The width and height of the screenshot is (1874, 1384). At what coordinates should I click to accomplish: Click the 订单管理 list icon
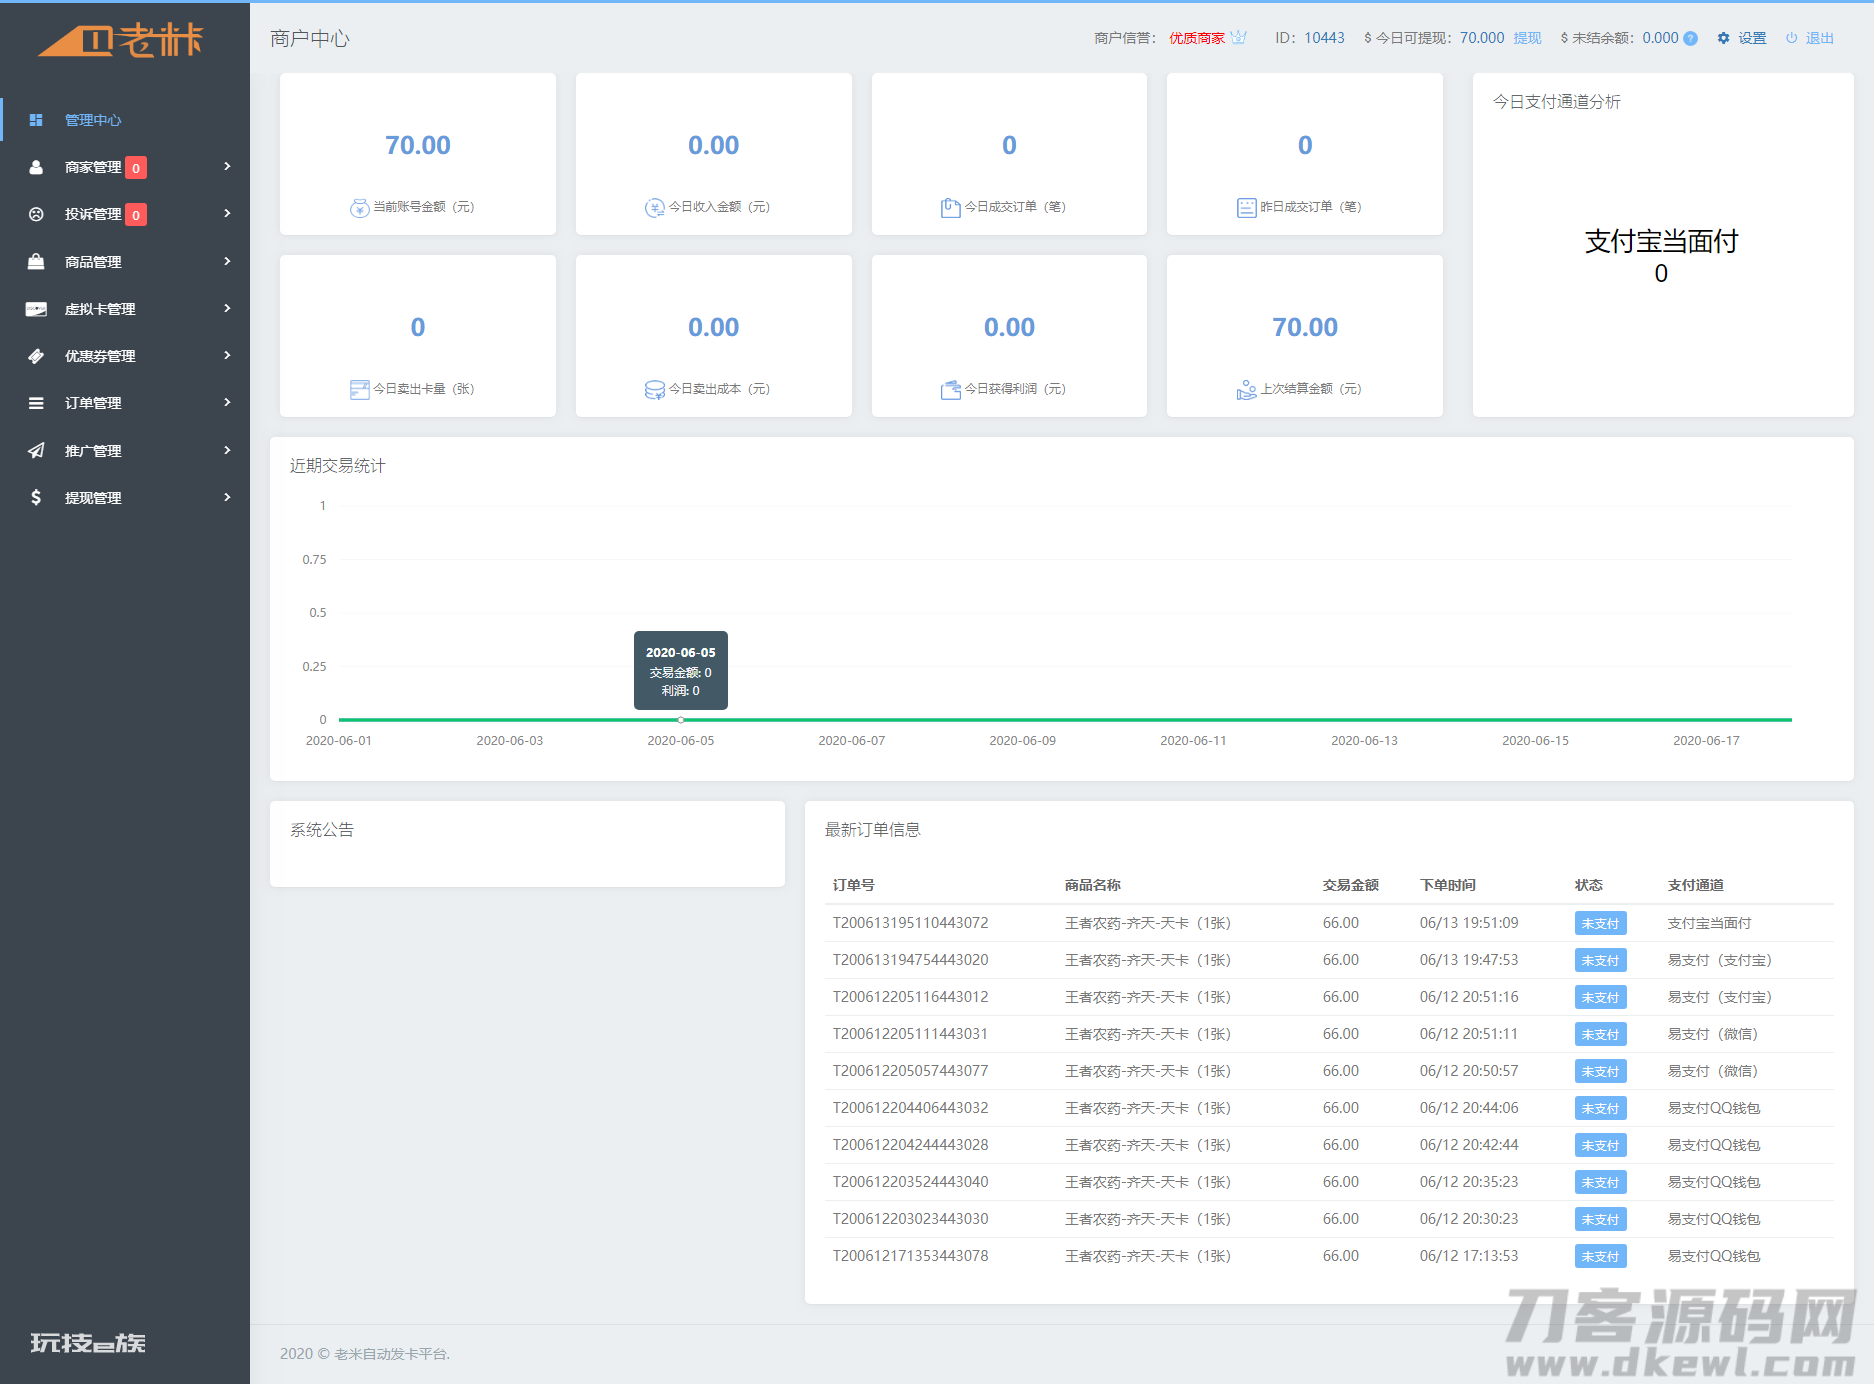(36, 403)
